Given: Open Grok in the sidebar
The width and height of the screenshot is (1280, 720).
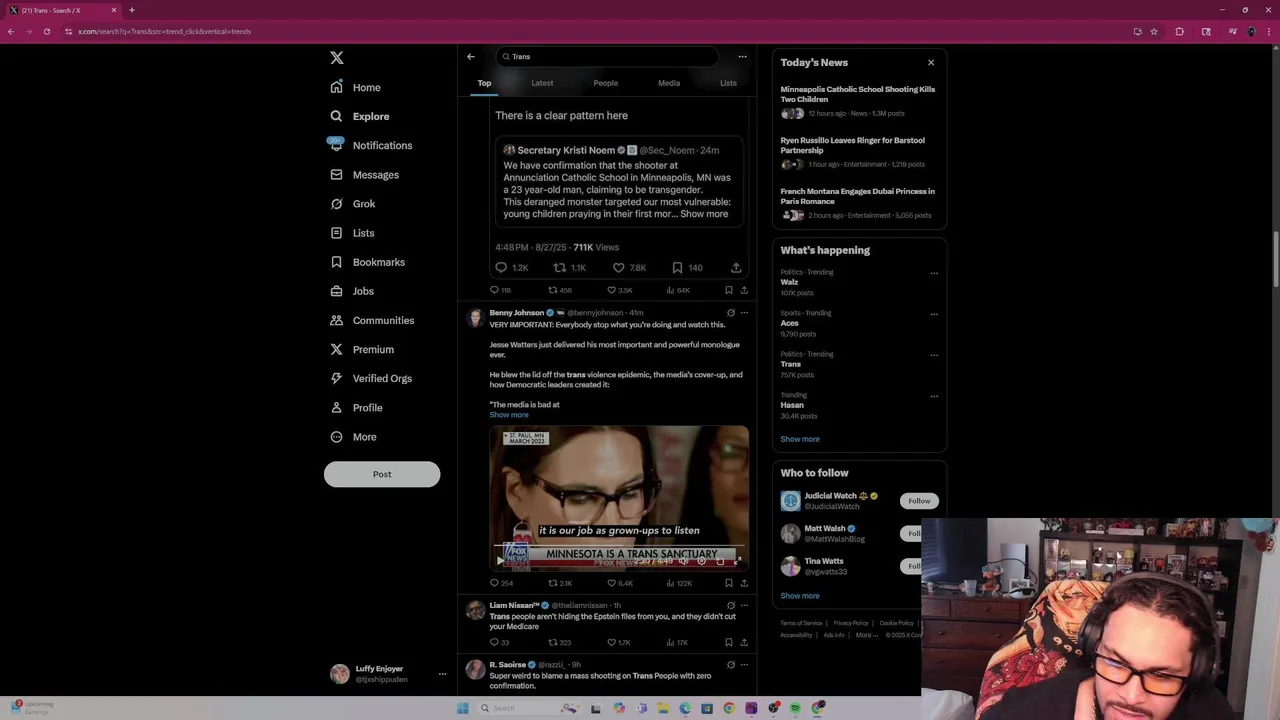Looking at the screenshot, I should [353, 204].
